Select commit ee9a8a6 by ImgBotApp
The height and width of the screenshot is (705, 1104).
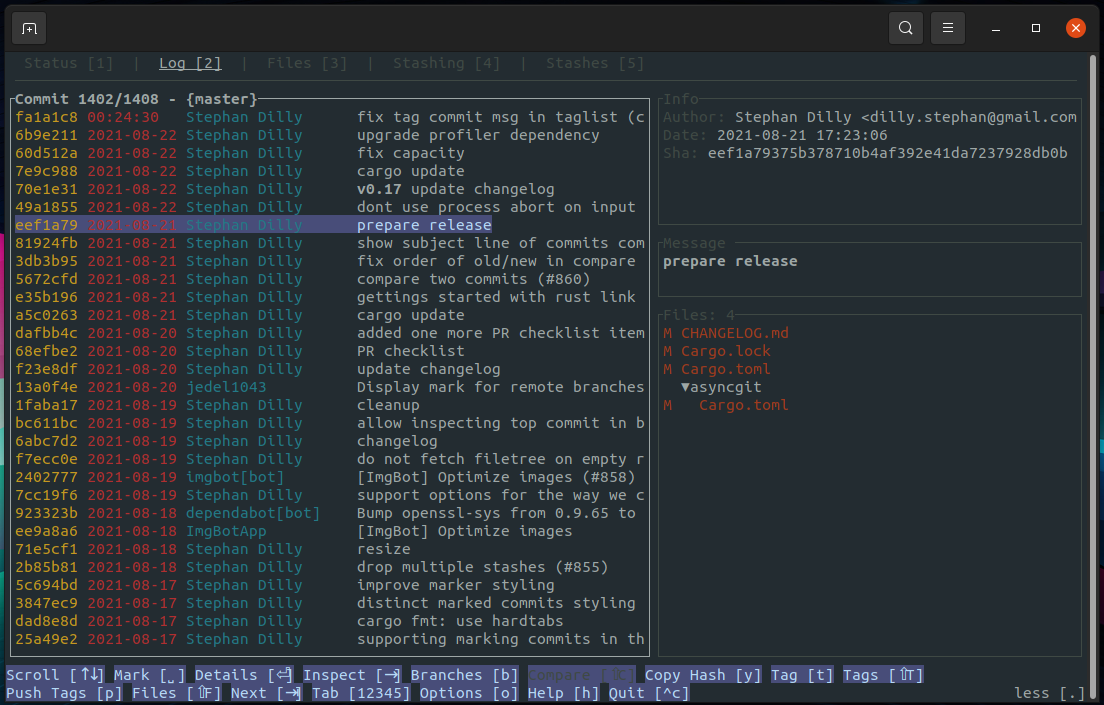point(330,531)
